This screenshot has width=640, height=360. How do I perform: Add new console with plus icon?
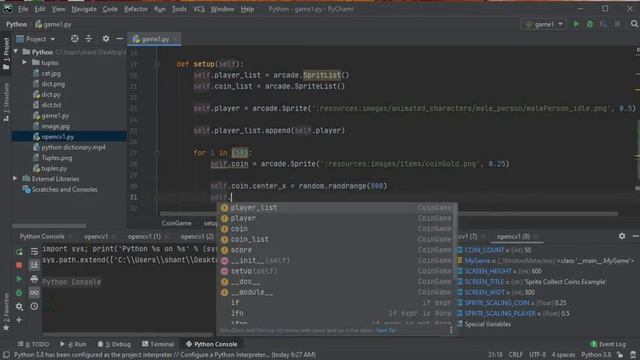pyautogui.click(x=19, y=320)
